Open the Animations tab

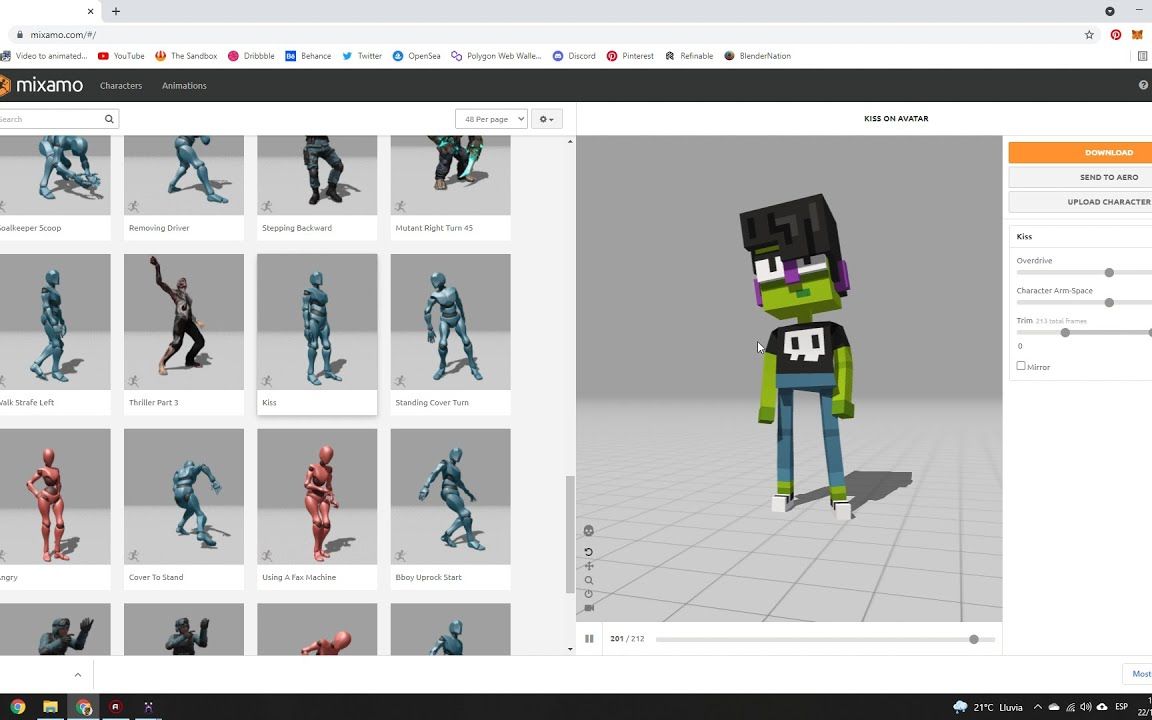click(184, 85)
